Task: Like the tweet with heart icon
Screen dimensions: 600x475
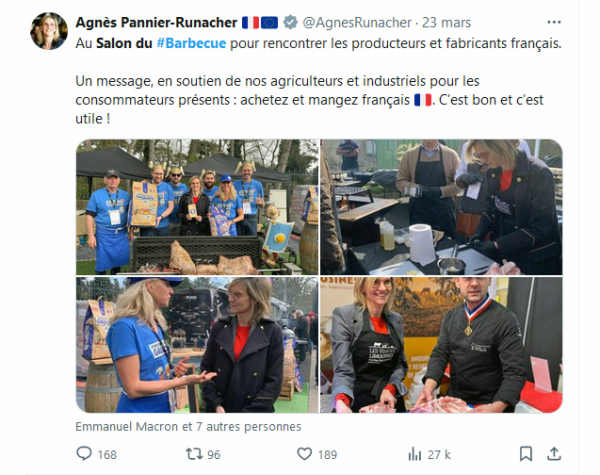Action: click(x=305, y=454)
